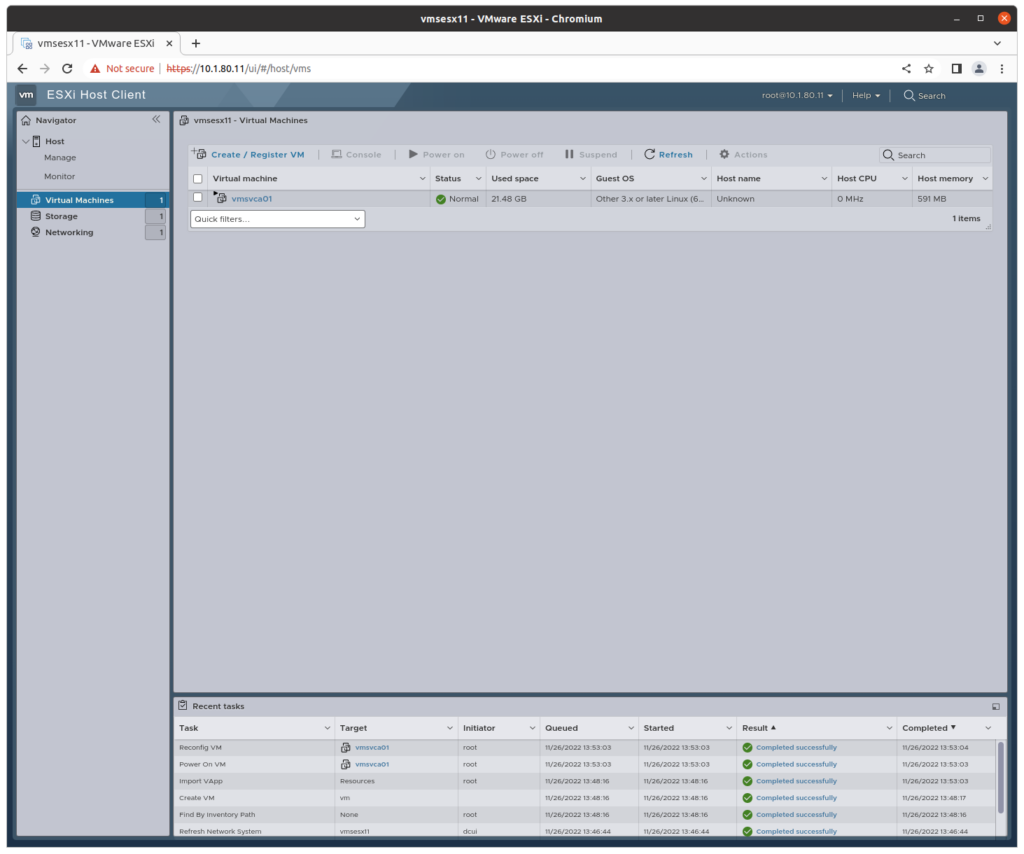Open the Chromium profile icon
1024x854 pixels.
click(978, 69)
